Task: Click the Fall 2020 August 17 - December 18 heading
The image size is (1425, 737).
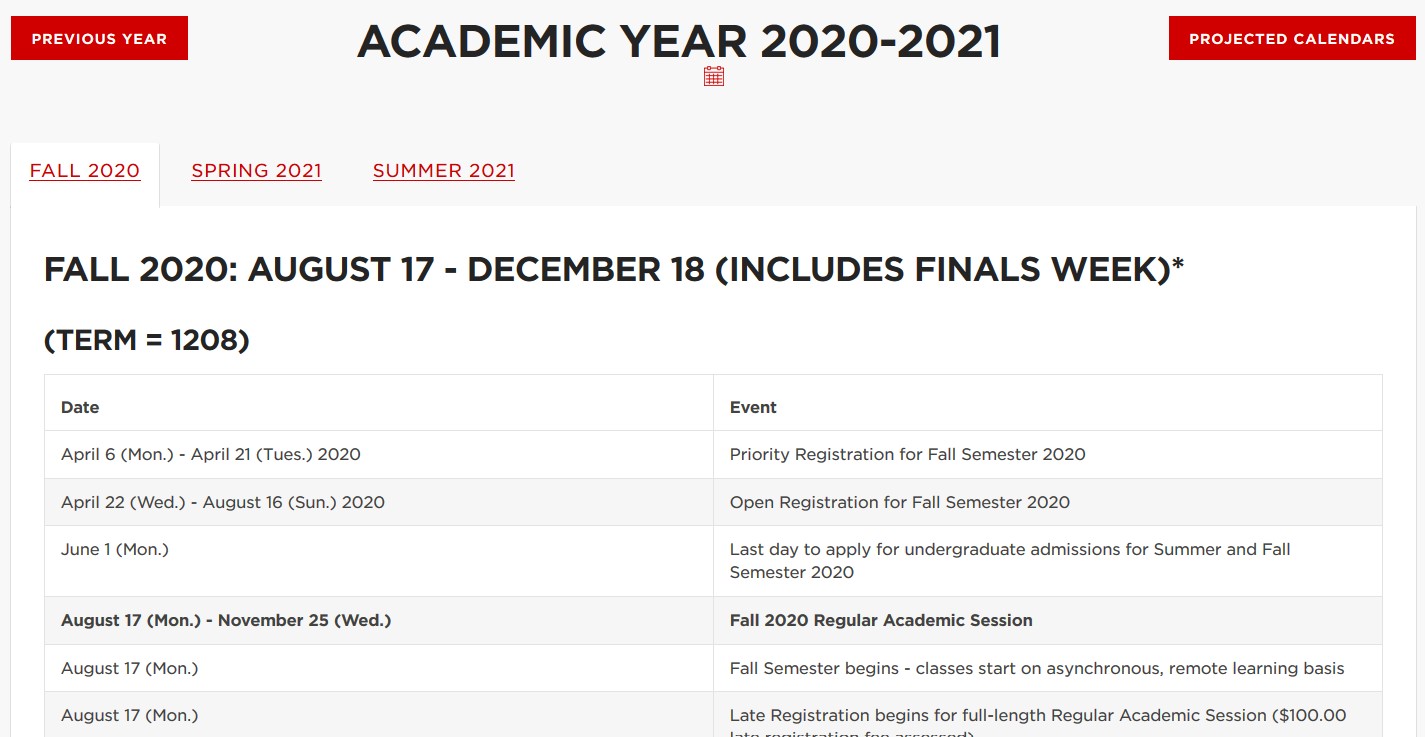Action: point(613,270)
